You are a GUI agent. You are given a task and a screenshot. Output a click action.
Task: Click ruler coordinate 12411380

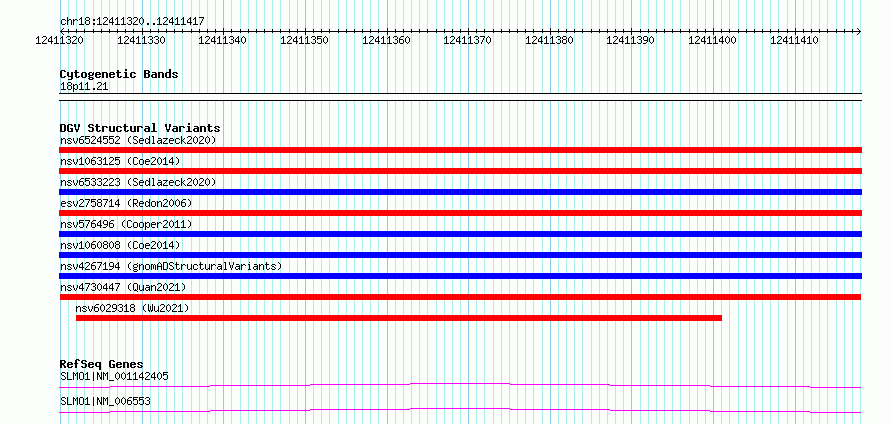click(x=549, y=40)
